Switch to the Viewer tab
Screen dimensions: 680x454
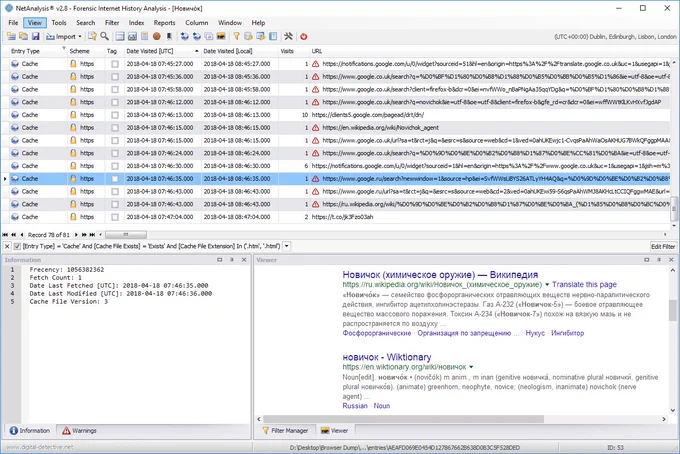coord(334,431)
